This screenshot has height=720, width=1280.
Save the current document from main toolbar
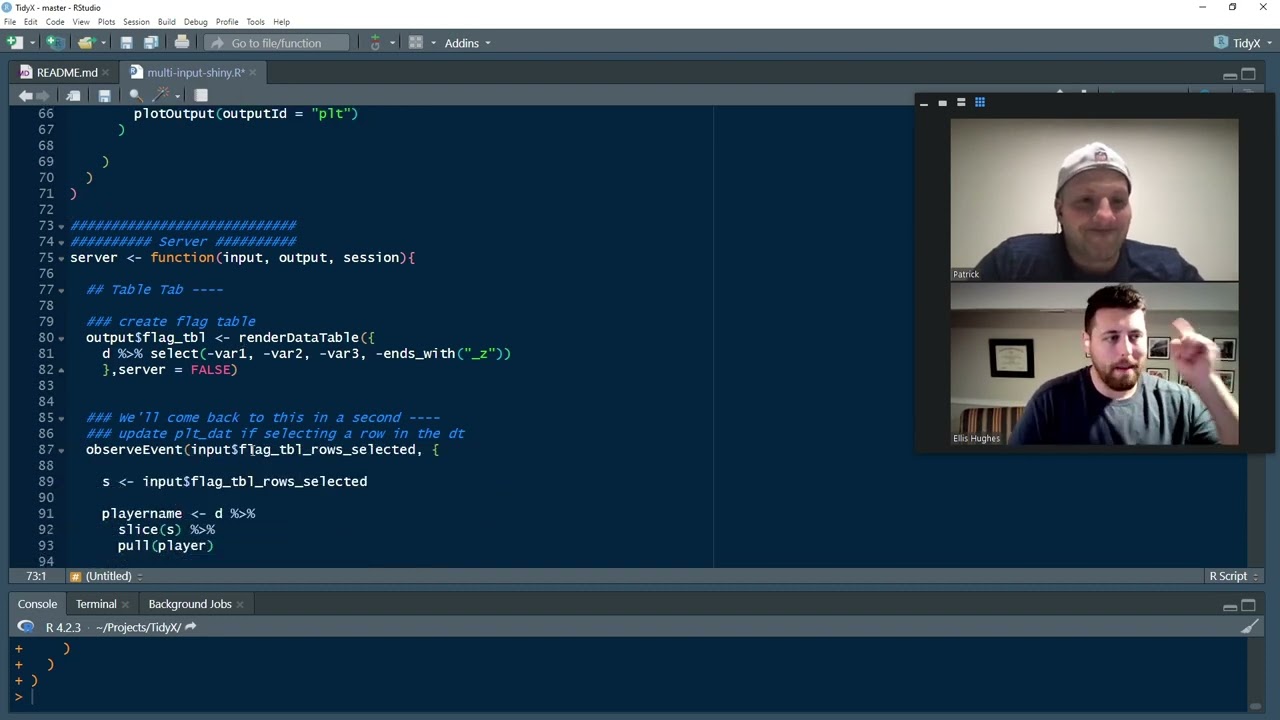click(x=126, y=43)
